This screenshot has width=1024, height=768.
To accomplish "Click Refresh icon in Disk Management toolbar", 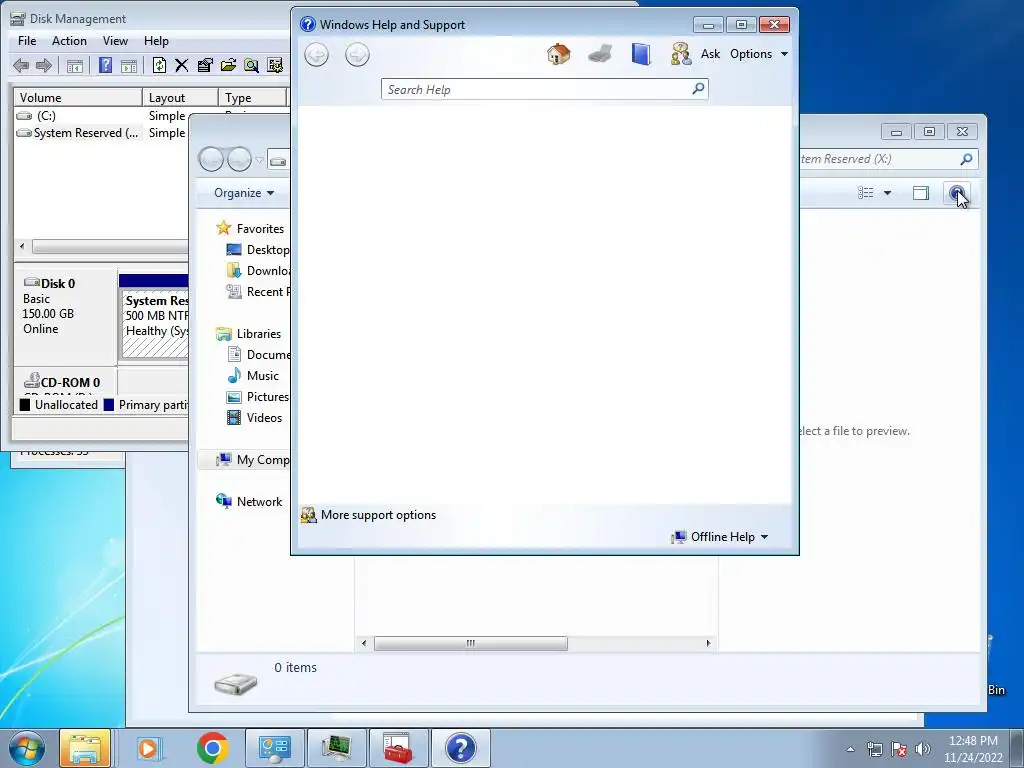I will [159, 65].
